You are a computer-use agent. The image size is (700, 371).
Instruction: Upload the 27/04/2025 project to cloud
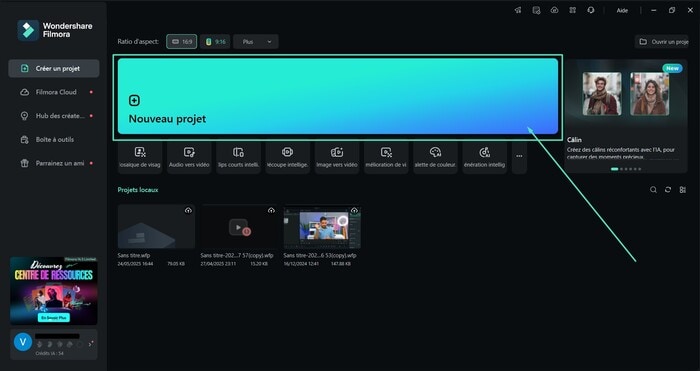(271, 210)
